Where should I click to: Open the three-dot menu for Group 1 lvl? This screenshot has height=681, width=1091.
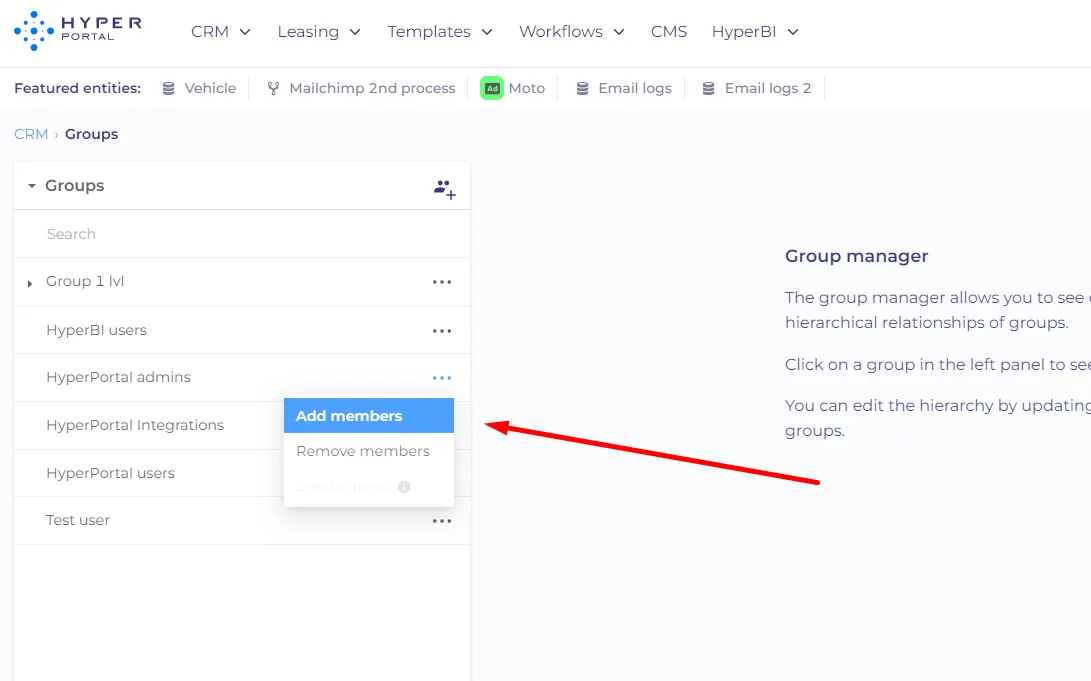[442, 282]
